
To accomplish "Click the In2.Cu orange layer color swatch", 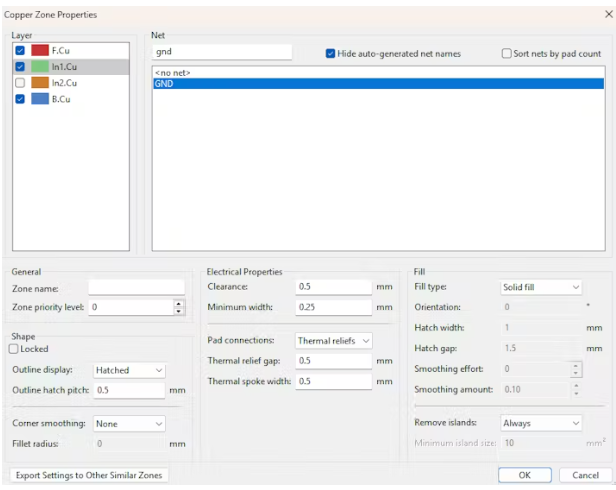I will pyautogui.click(x=40, y=82).
